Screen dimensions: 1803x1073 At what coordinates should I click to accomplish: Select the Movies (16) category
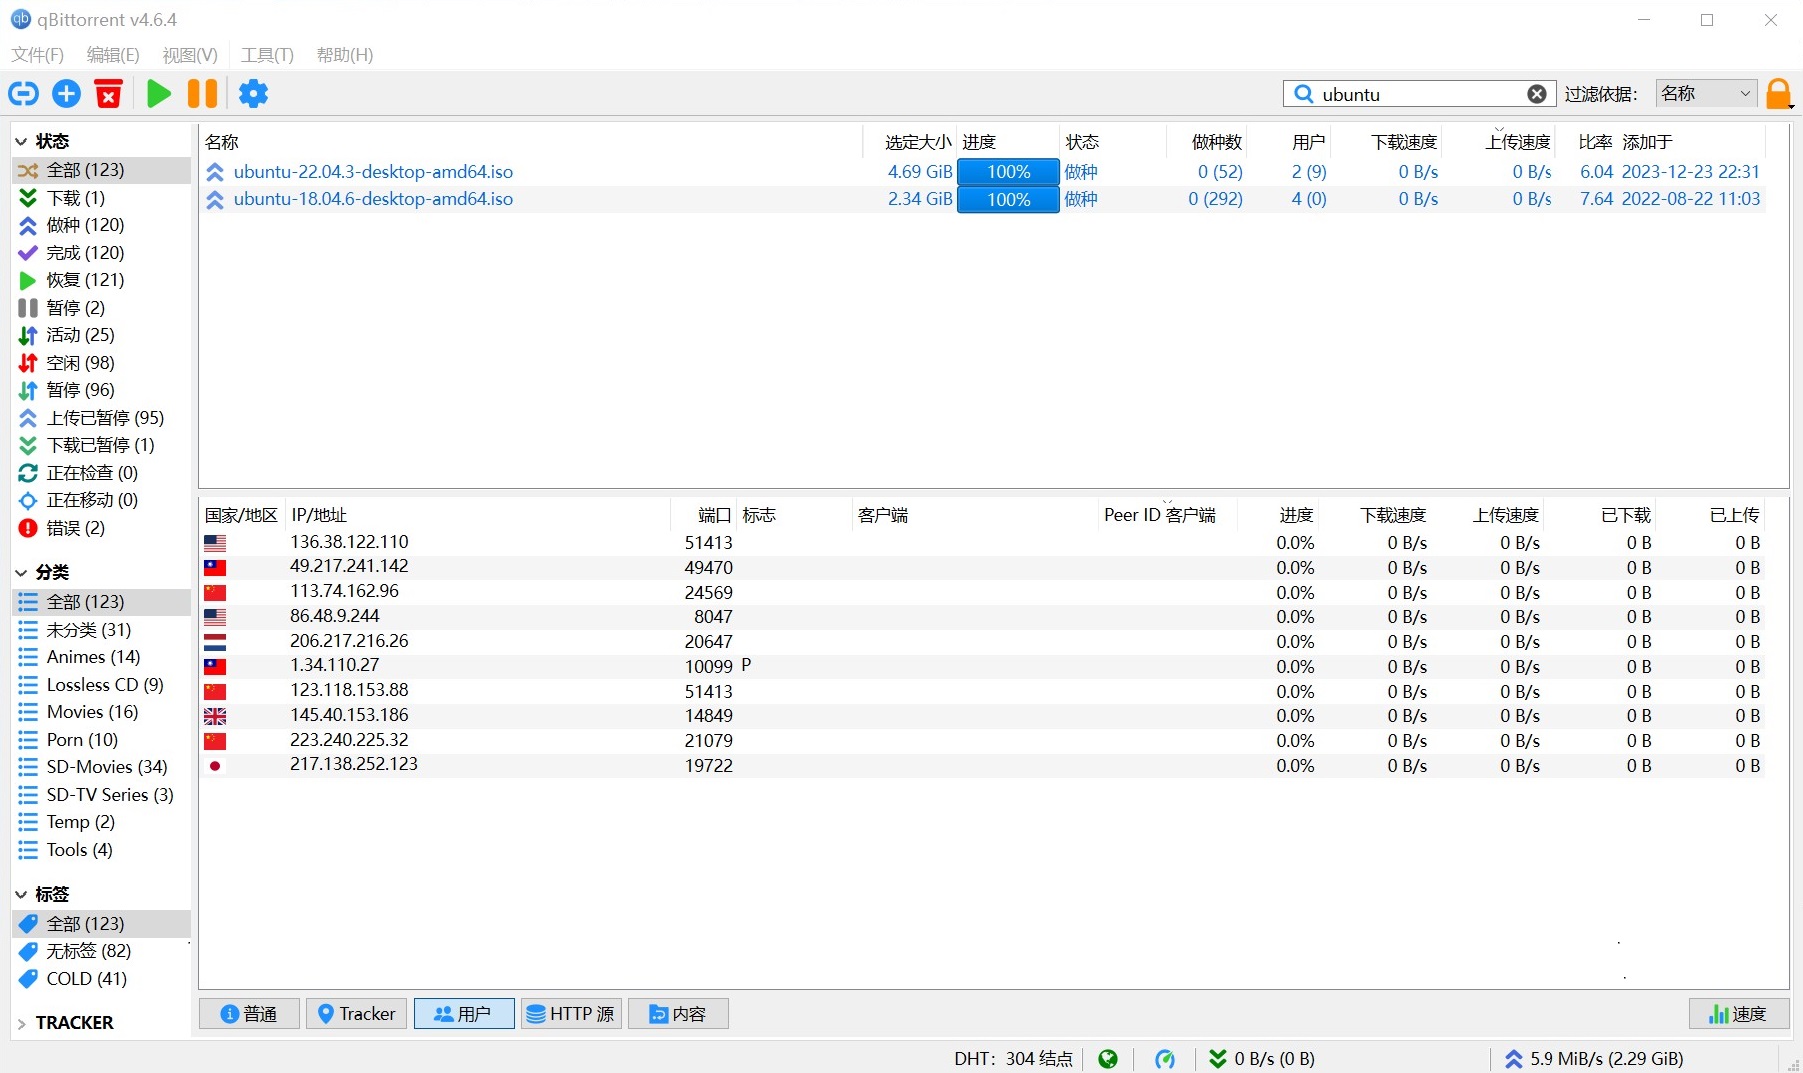[x=91, y=712]
